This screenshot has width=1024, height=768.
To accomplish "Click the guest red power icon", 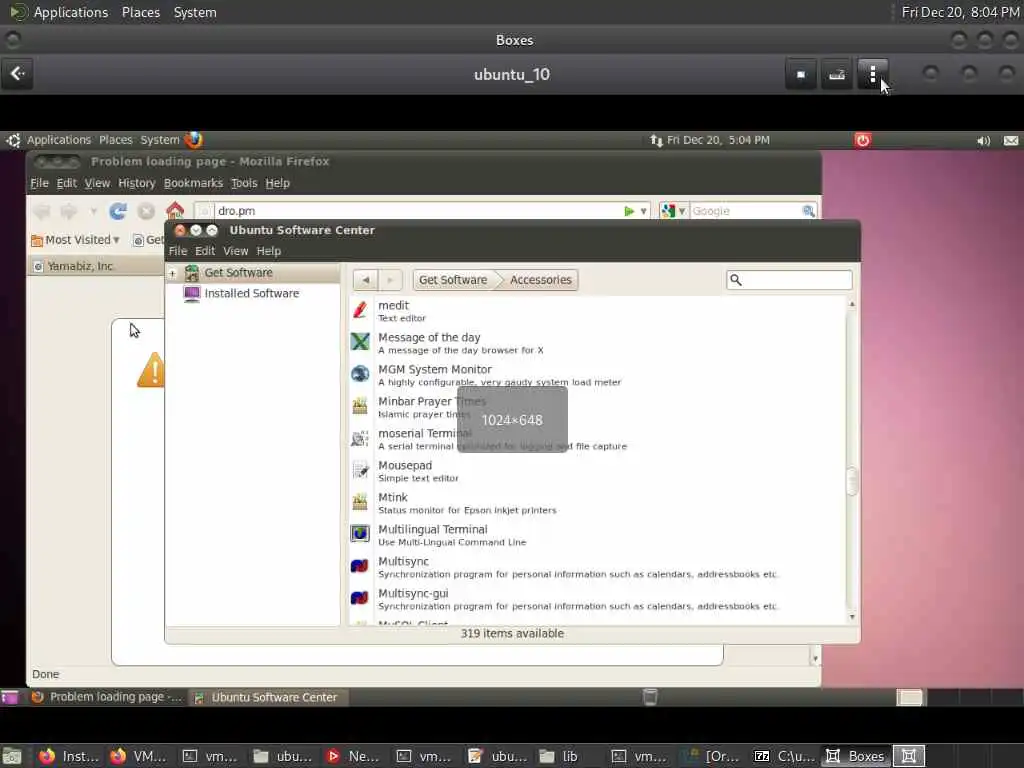I will tap(863, 140).
